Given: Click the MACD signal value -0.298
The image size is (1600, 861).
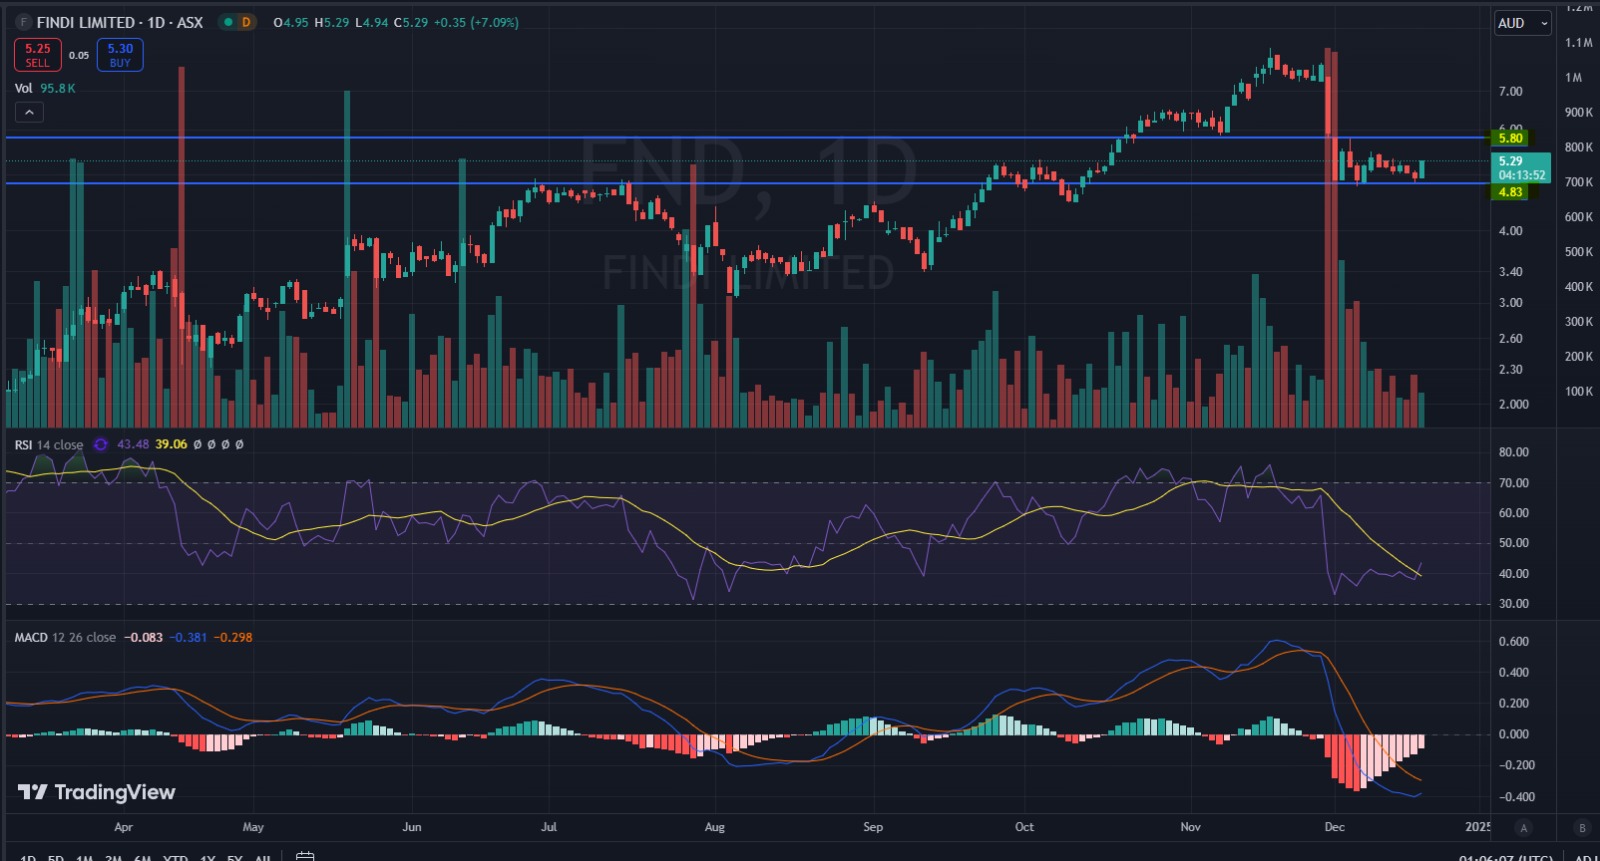Looking at the screenshot, I should (x=233, y=637).
